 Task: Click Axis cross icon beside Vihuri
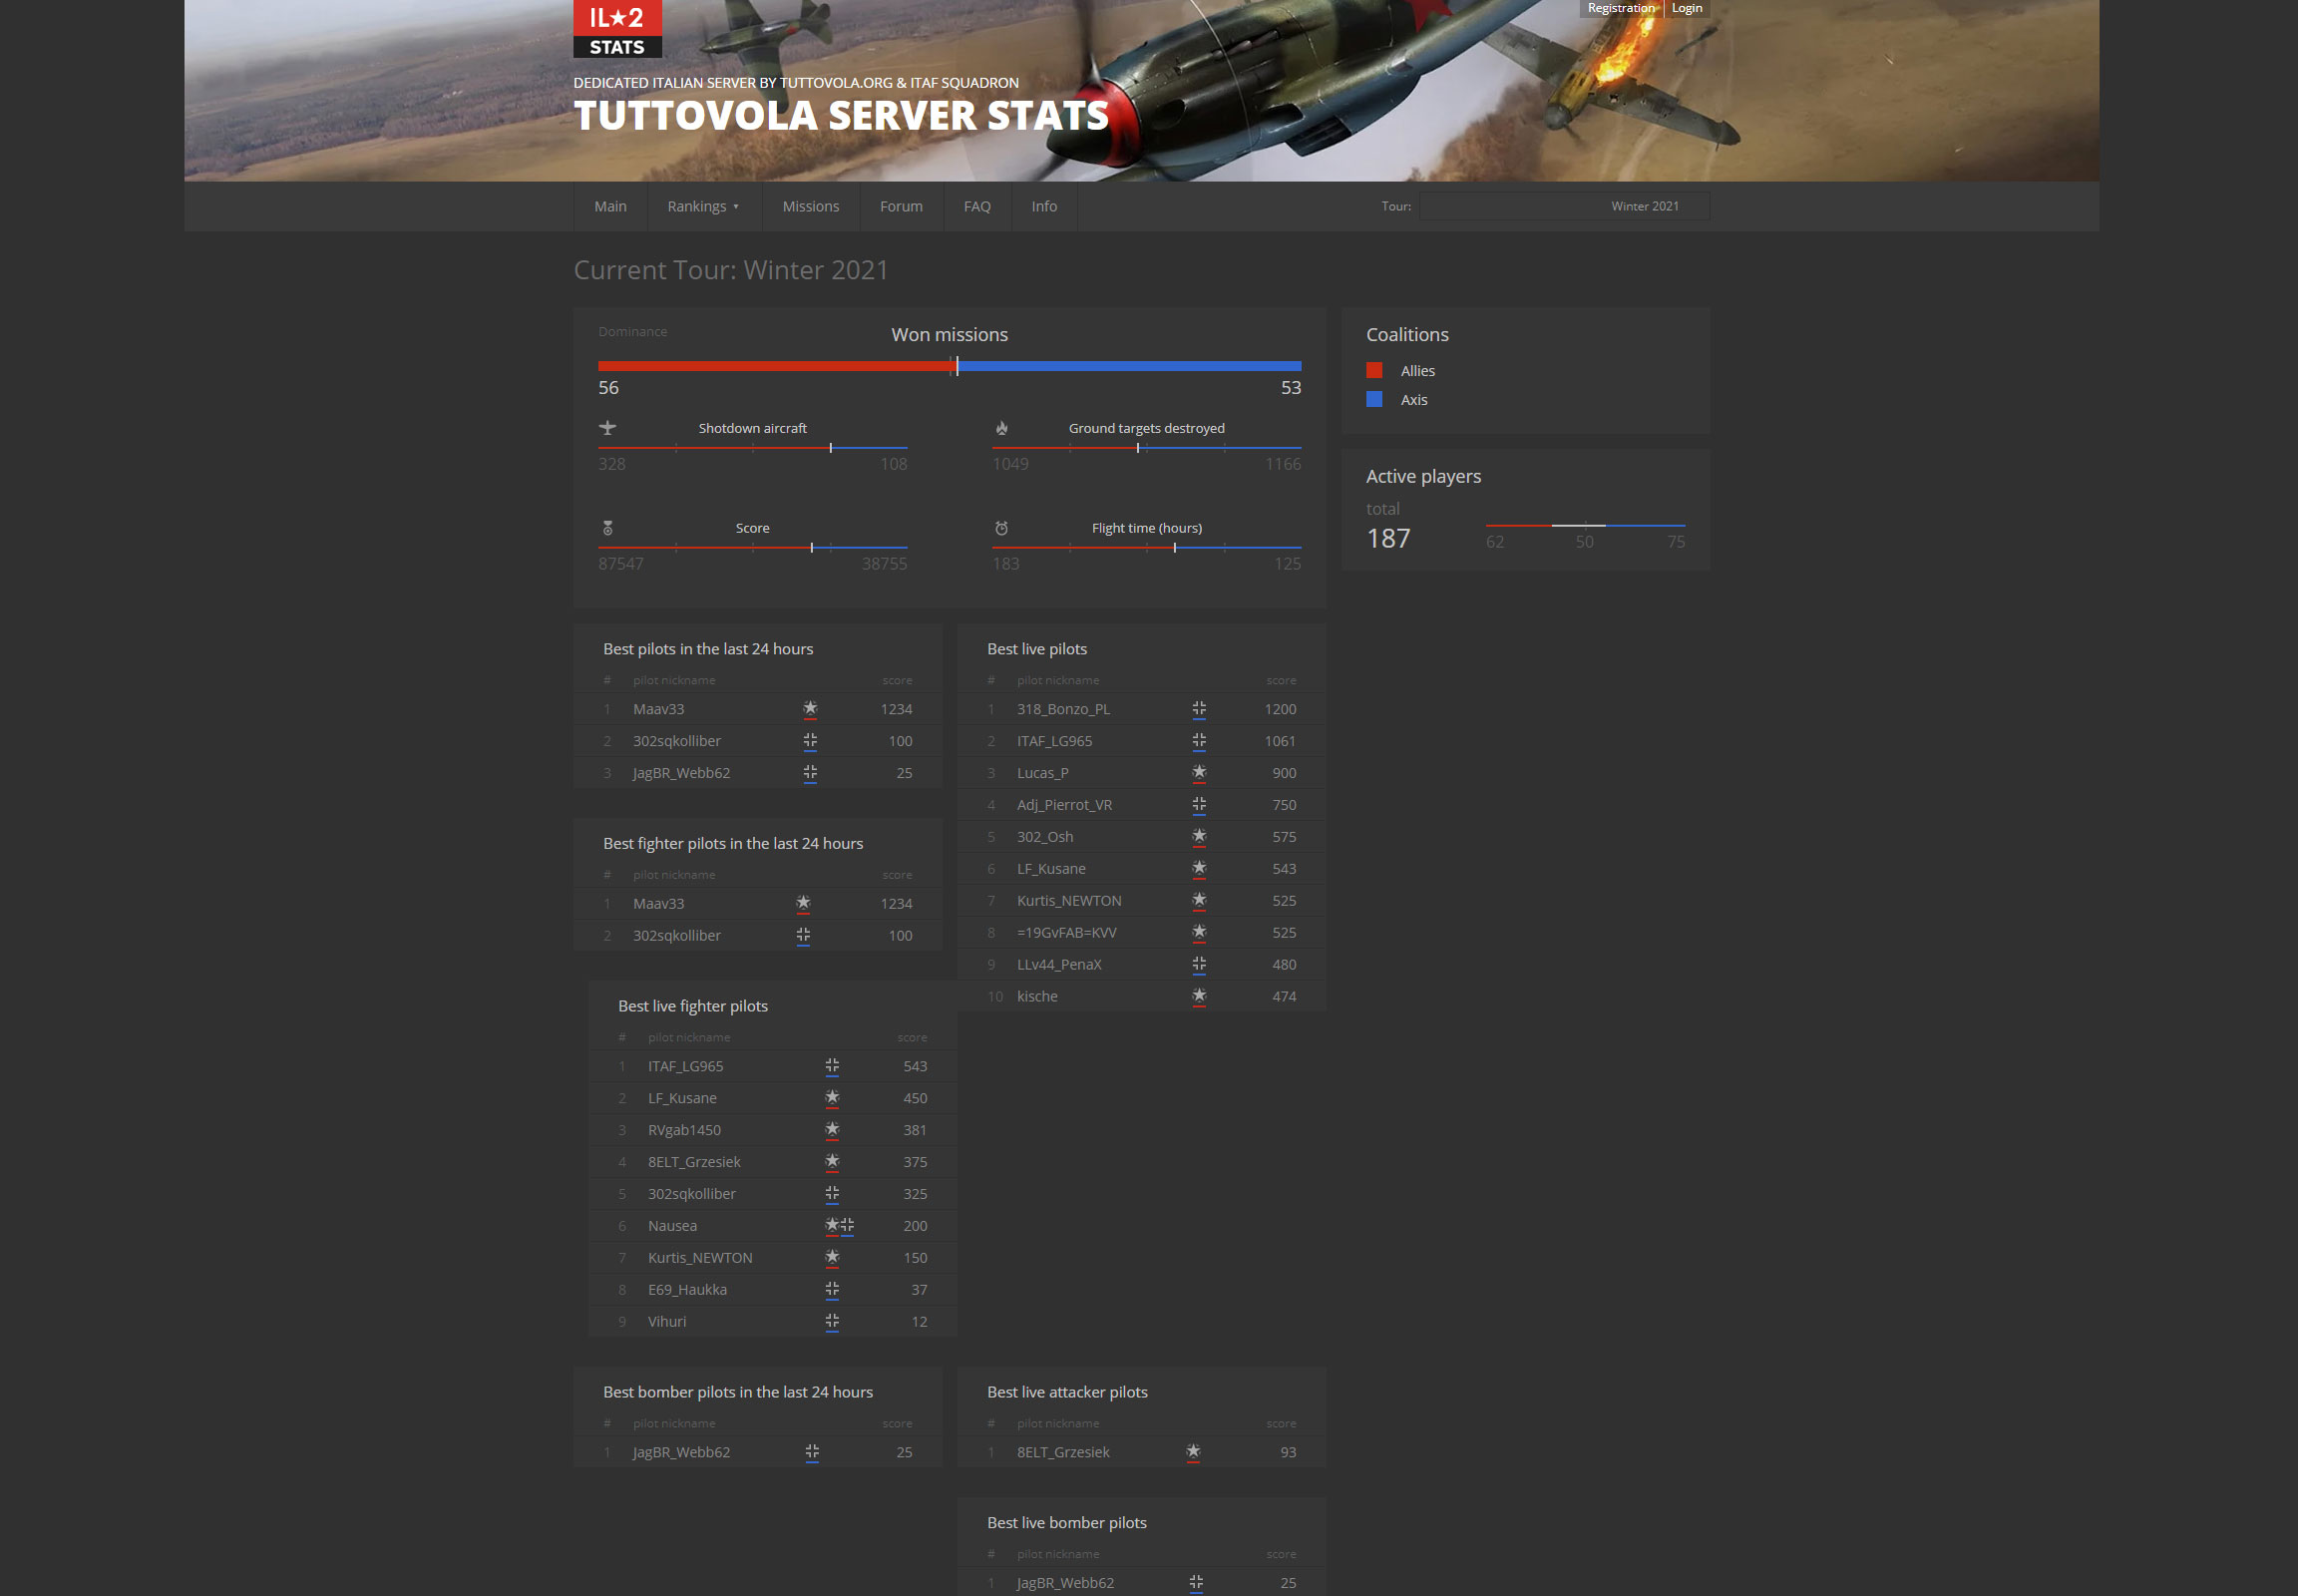coord(832,1322)
